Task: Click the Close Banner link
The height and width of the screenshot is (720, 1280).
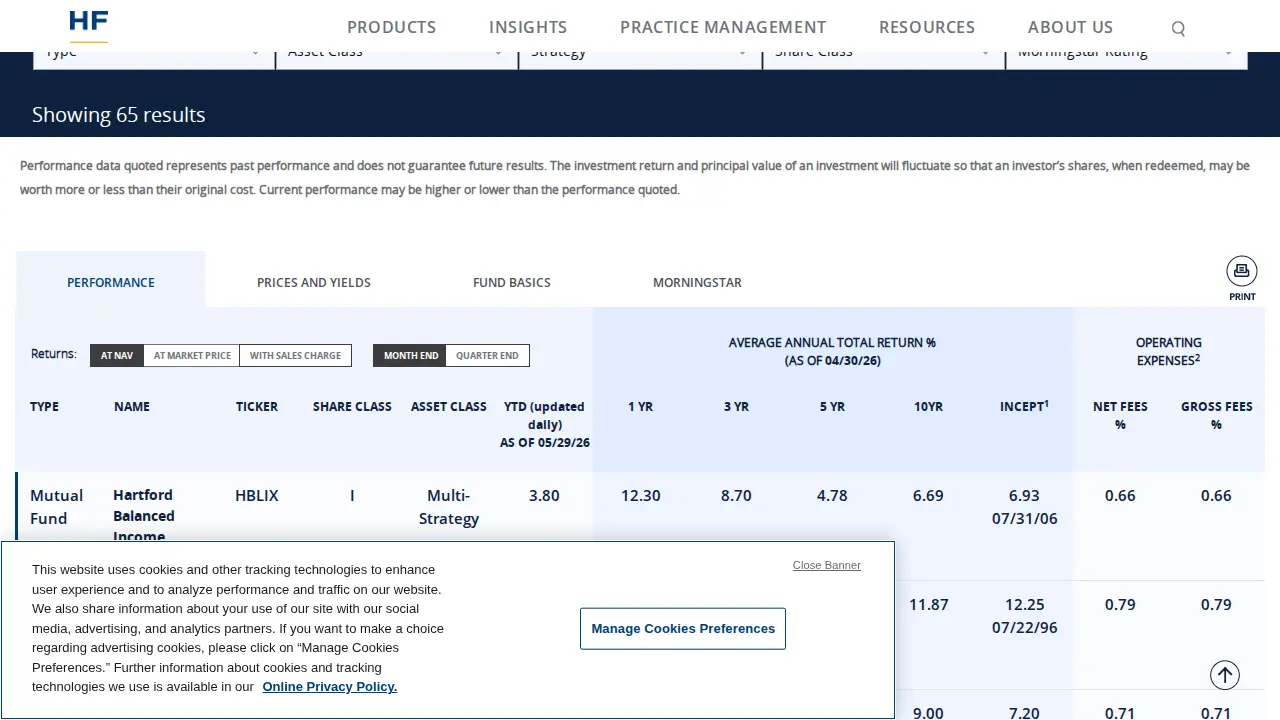Action: pos(827,565)
